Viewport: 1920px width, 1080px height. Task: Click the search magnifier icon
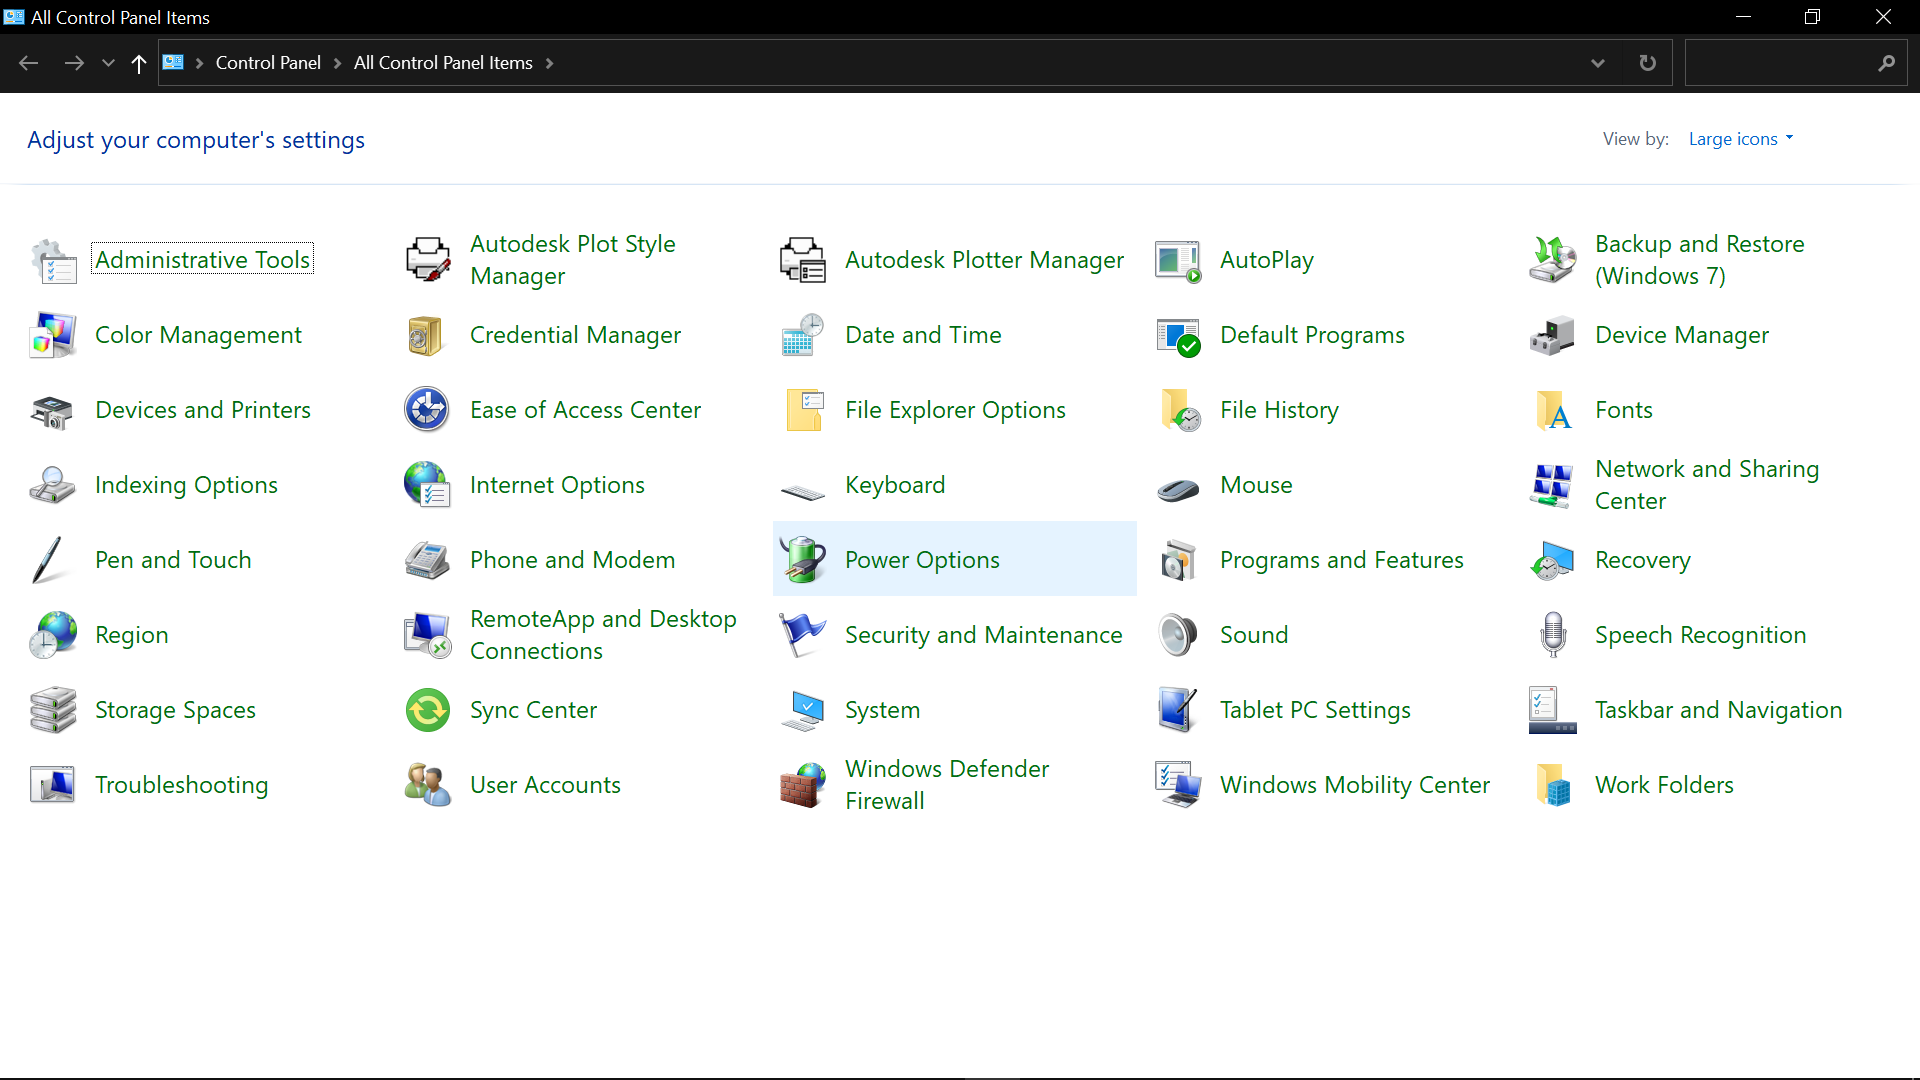[x=1886, y=63]
